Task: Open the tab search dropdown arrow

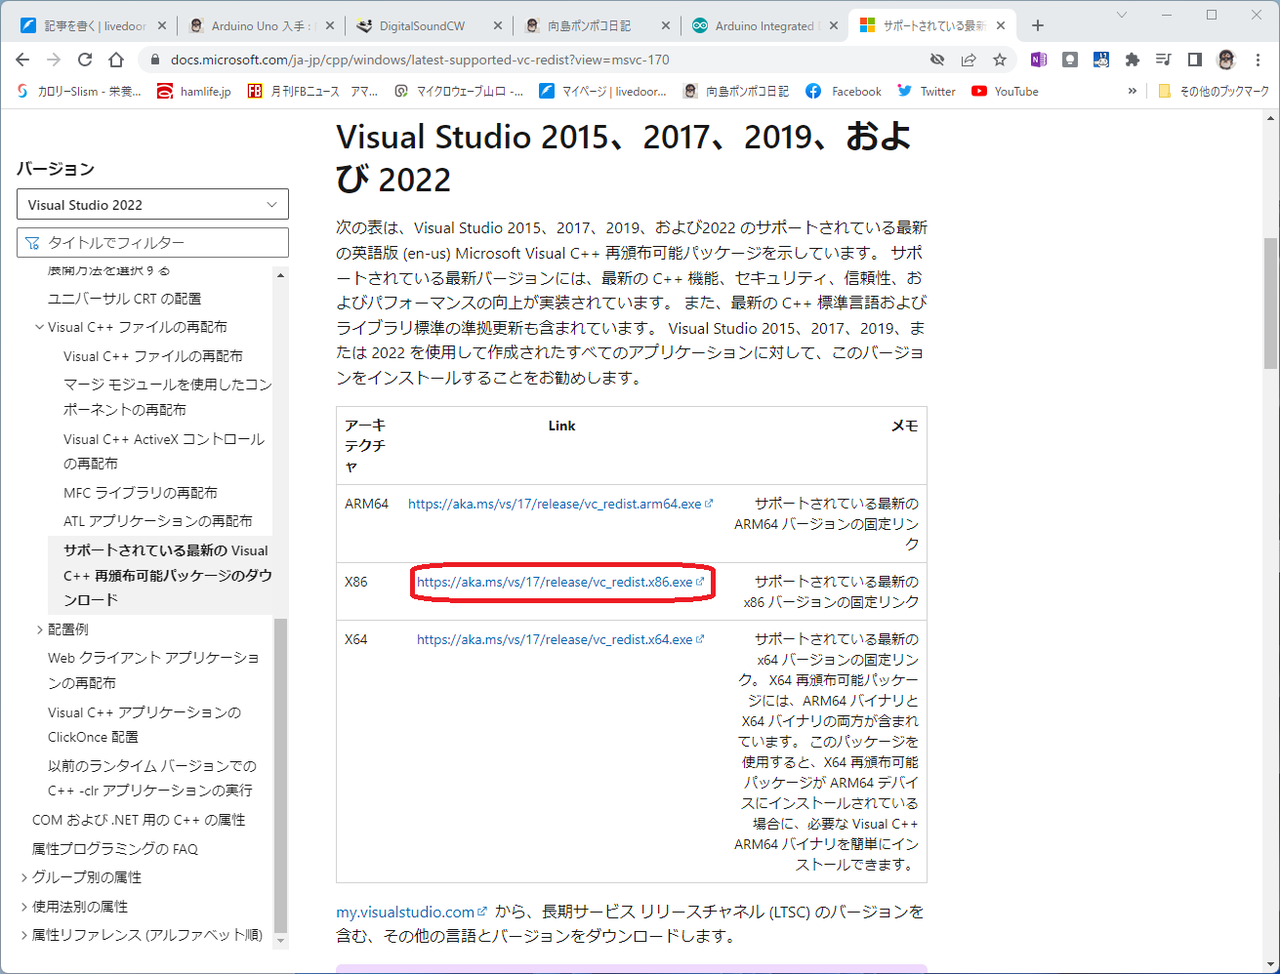Action: coord(1120,15)
